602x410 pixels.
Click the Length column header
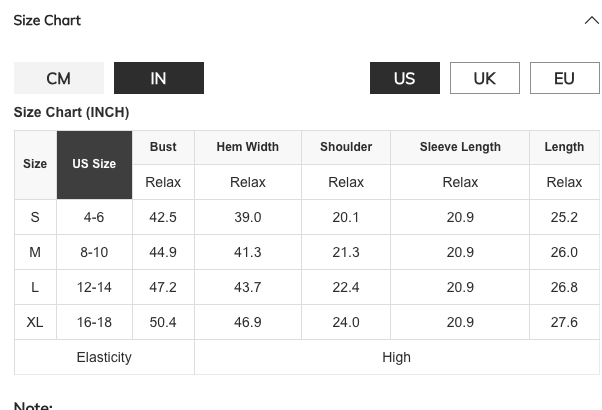[x=564, y=147]
